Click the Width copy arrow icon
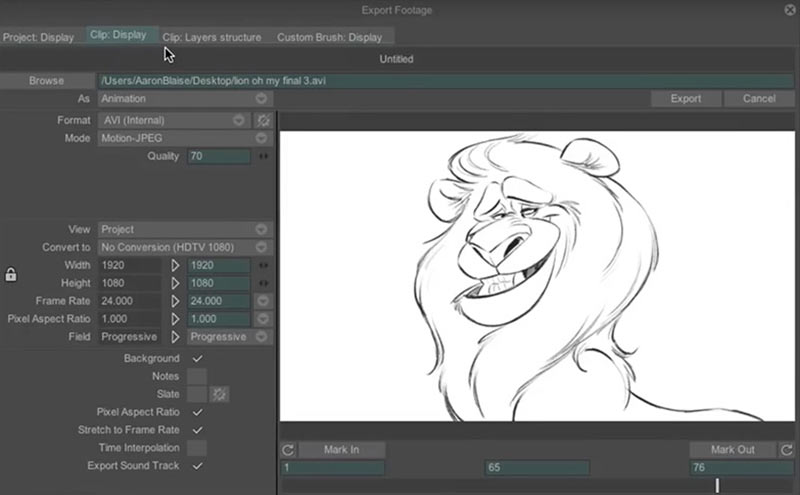The height and width of the screenshot is (495, 800). 175,265
